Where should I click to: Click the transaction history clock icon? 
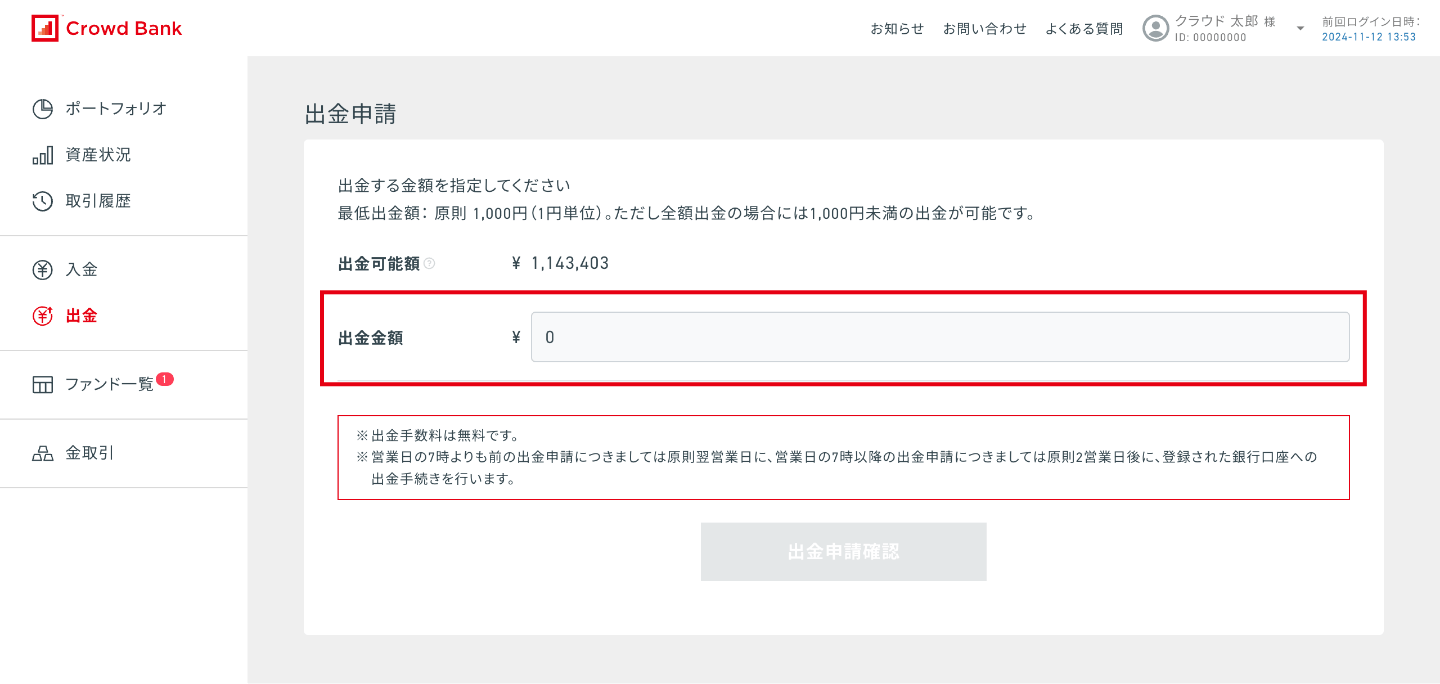click(x=42, y=201)
